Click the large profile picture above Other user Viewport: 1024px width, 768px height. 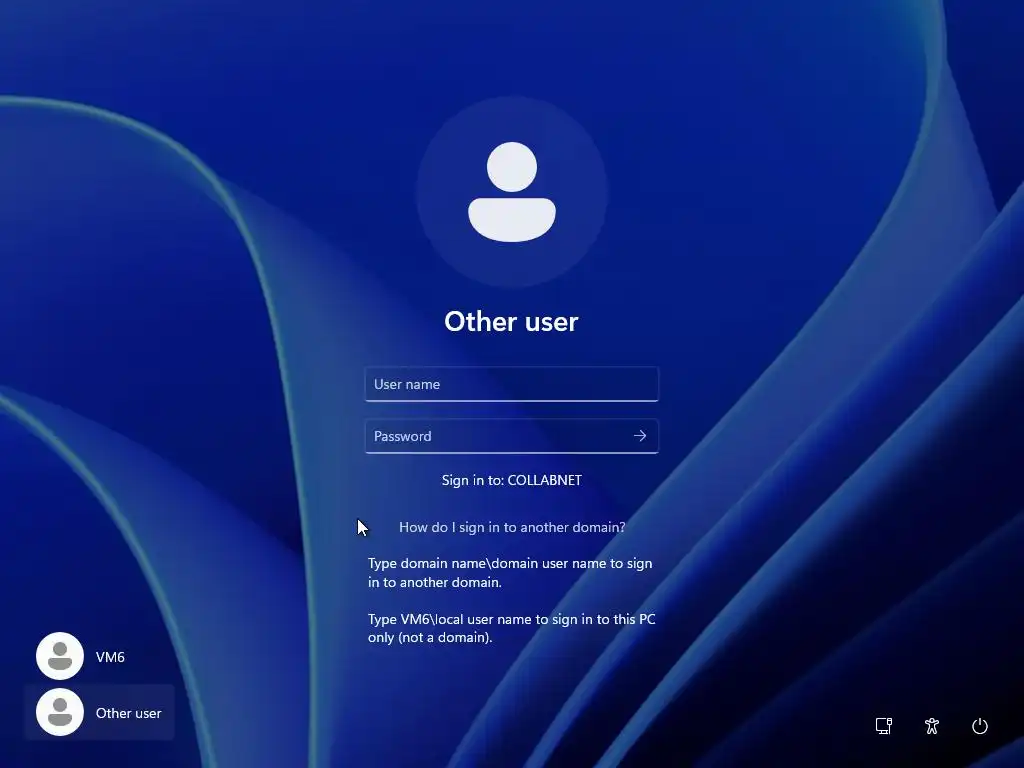point(512,191)
